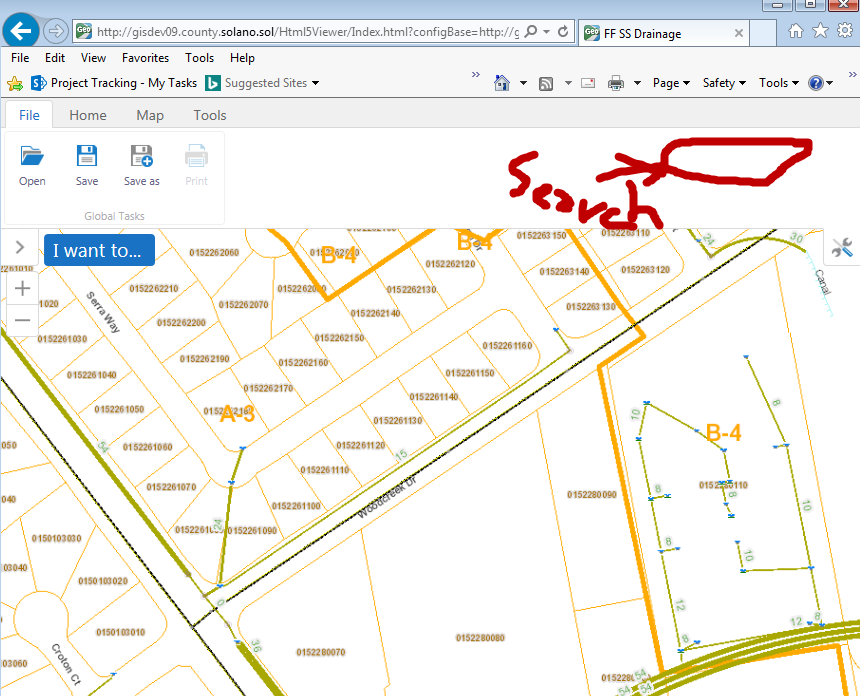
Task: Click the Save as icon
Action: [x=142, y=156]
